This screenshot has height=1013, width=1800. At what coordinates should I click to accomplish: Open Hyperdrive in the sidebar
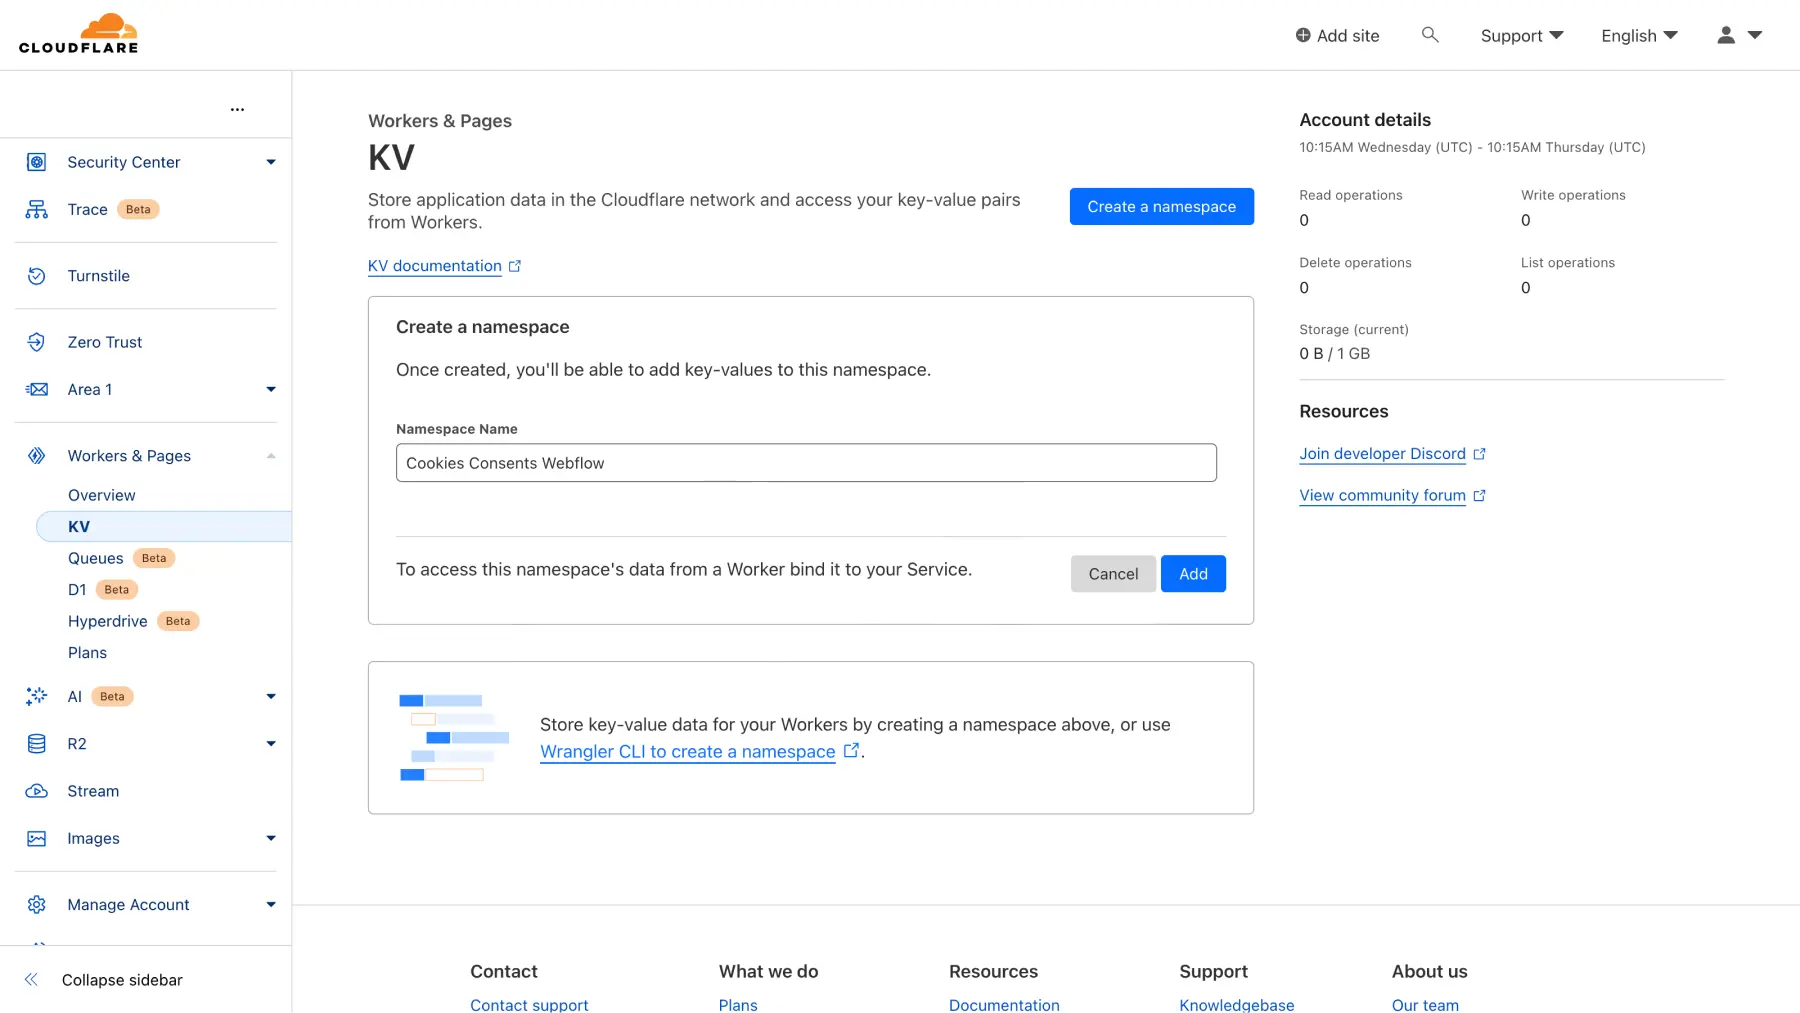[108, 621]
